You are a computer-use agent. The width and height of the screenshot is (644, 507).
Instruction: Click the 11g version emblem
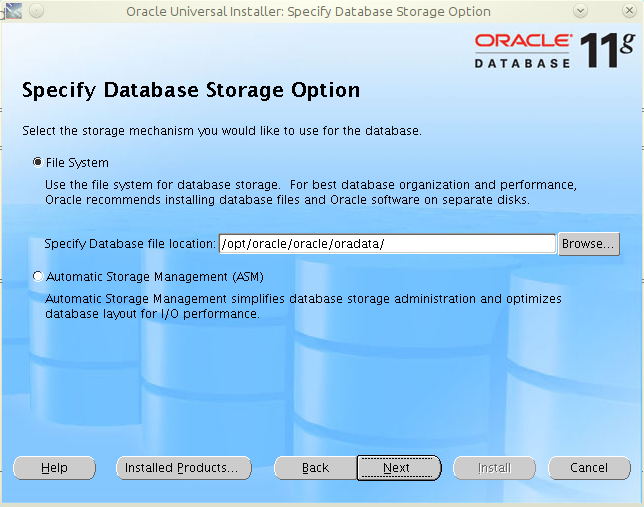pyautogui.click(x=607, y=50)
